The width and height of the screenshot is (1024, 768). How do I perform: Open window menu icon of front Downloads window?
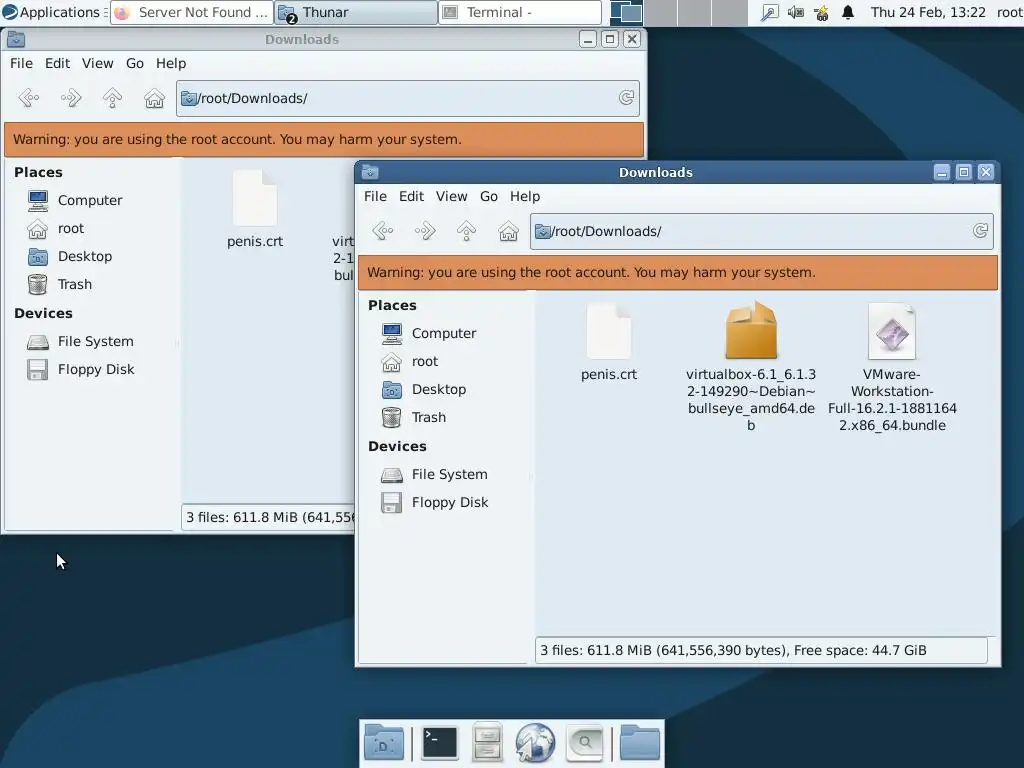(370, 172)
